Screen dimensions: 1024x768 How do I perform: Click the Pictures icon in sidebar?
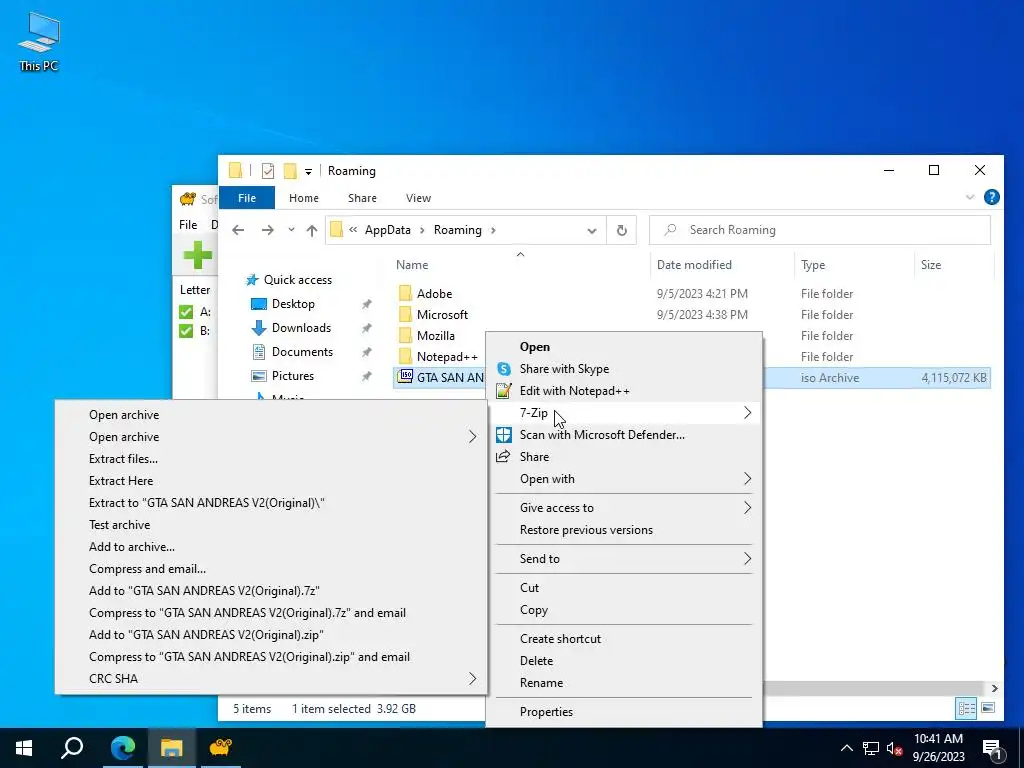pyautogui.click(x=259, y=376)
